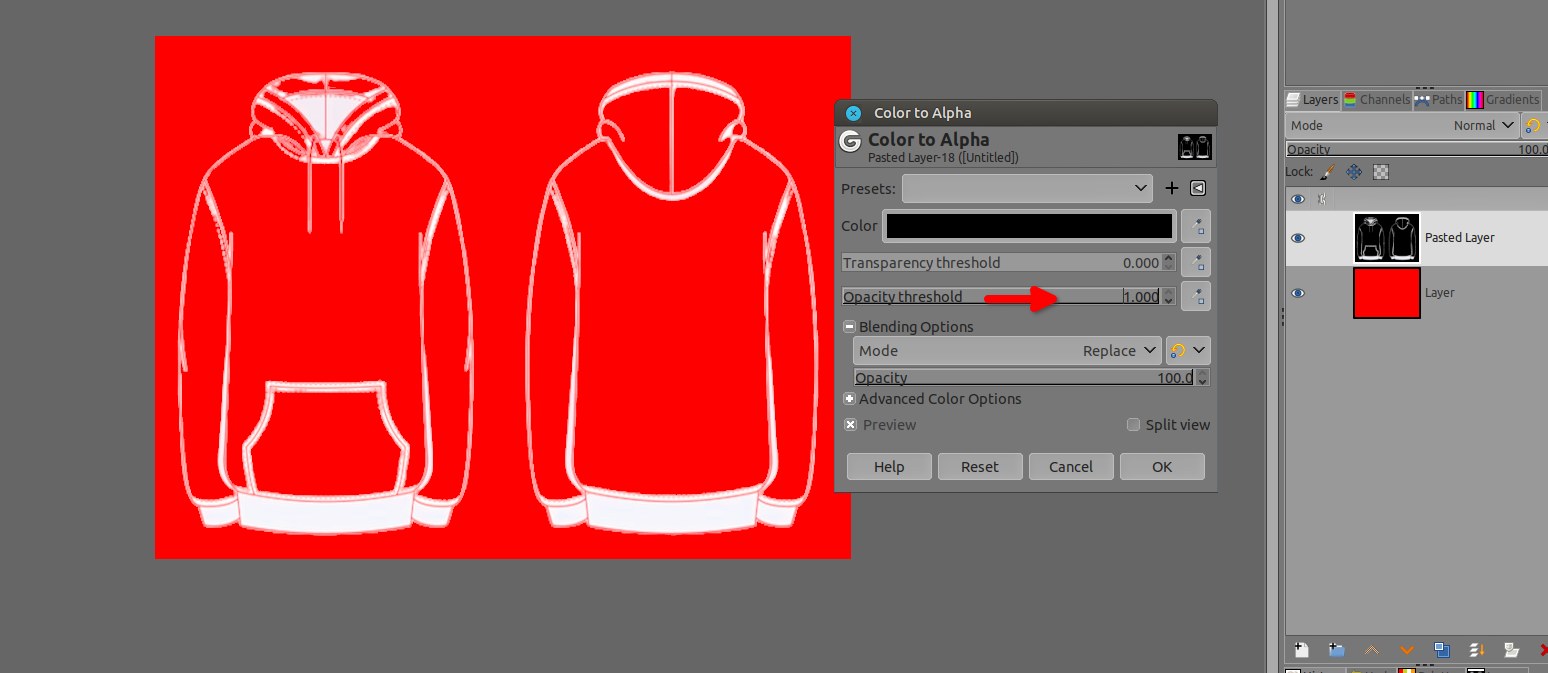The image size is (1548, 673).
Task: Save current settings as a new preset
Action: click(1172, 188)
